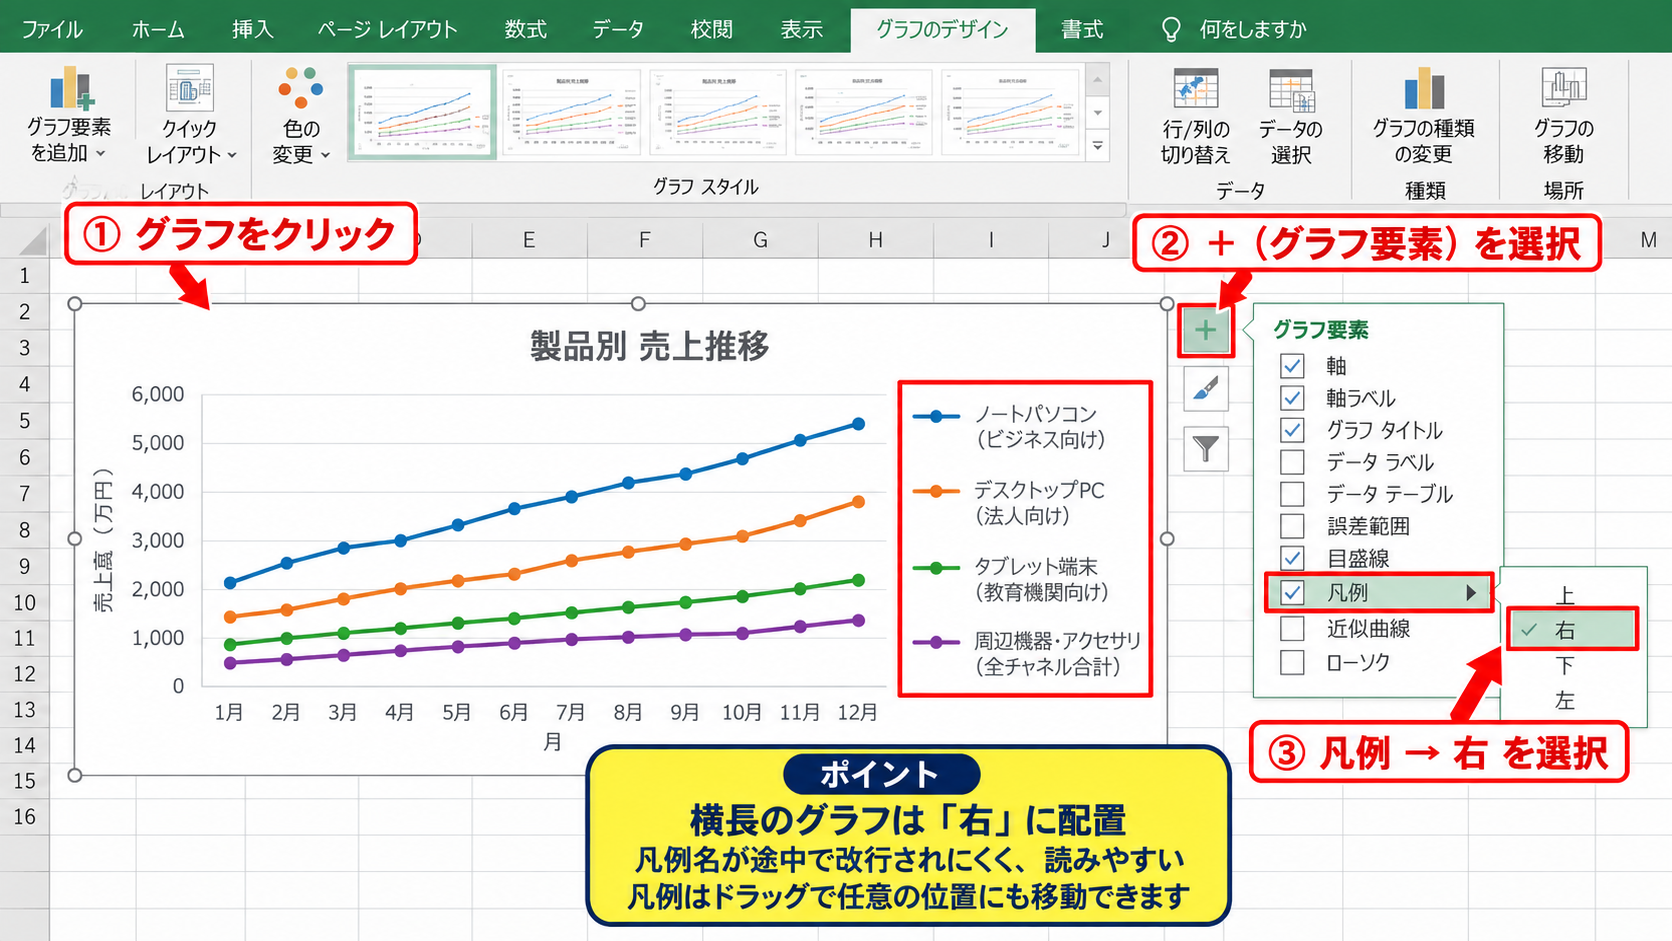Click the データの選択 icon
The image size is (1672, 941).
tap(1291, 89)
